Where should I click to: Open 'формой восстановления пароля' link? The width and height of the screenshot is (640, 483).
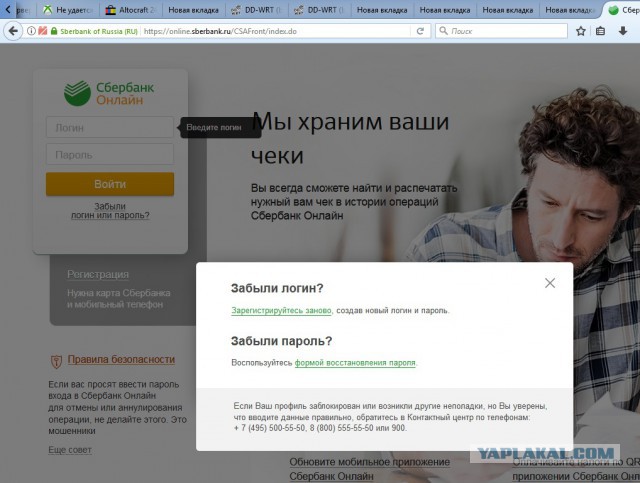[355, 363]
